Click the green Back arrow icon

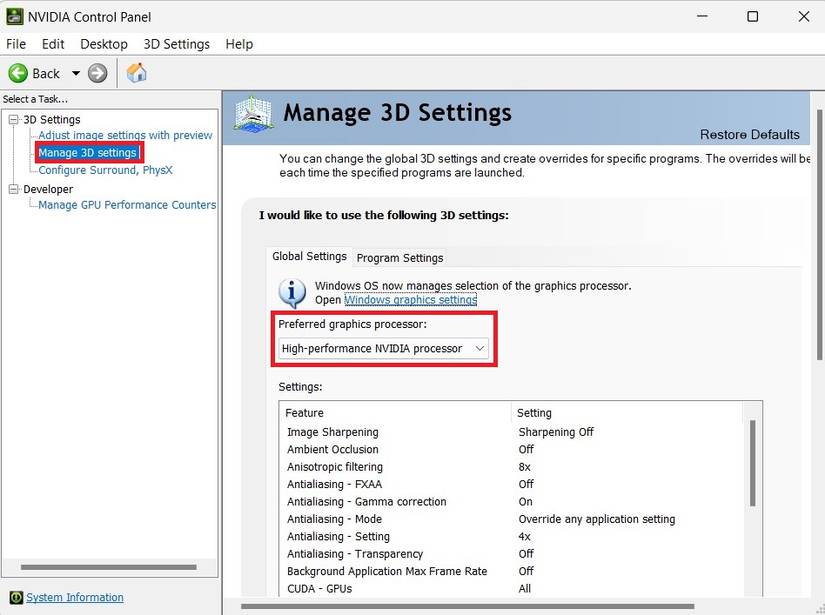[20, 73]
